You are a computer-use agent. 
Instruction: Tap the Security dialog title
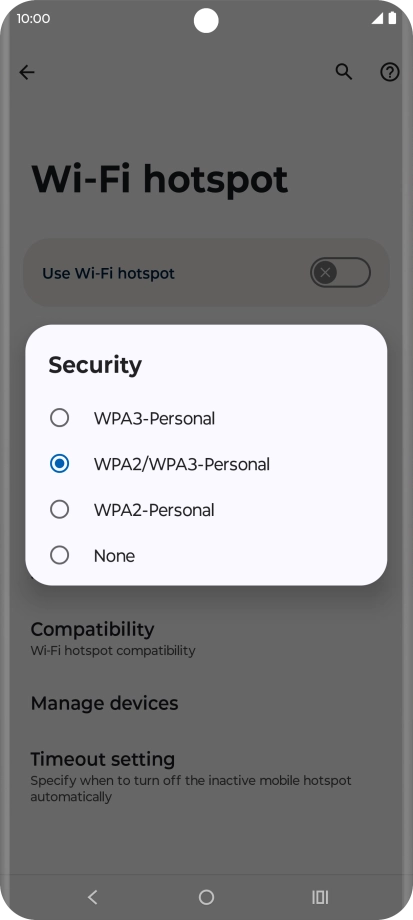(95, 365)
